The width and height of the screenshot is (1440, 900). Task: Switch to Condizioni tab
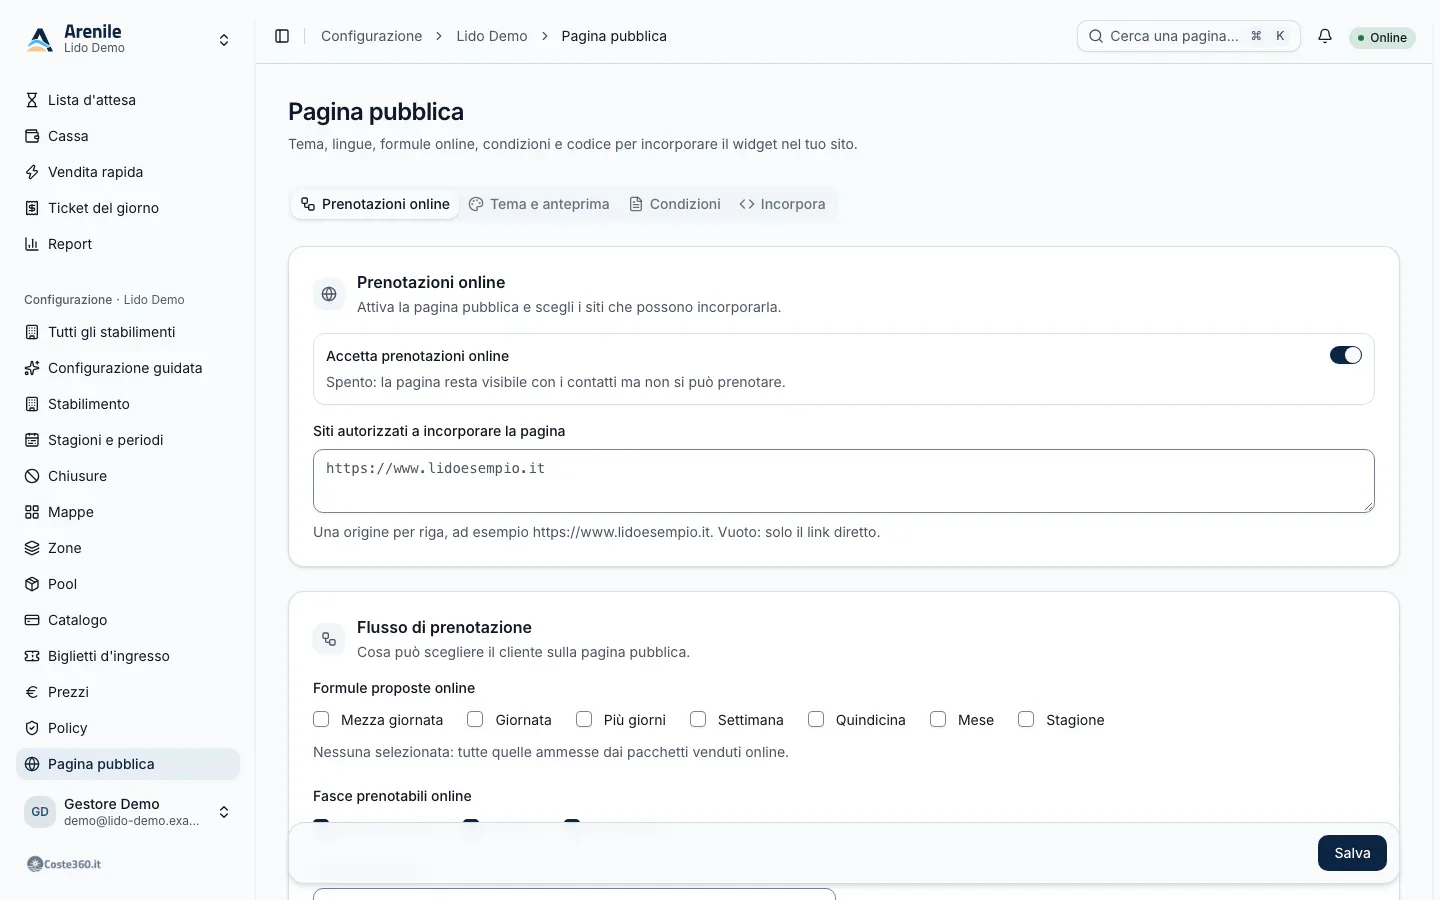pyautogui.click(x=675, y=204)
